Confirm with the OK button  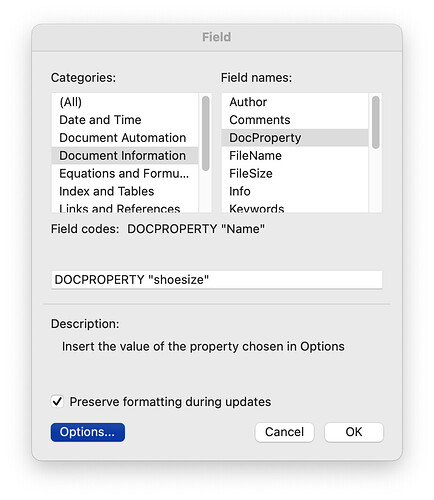[x=354, y=432]
